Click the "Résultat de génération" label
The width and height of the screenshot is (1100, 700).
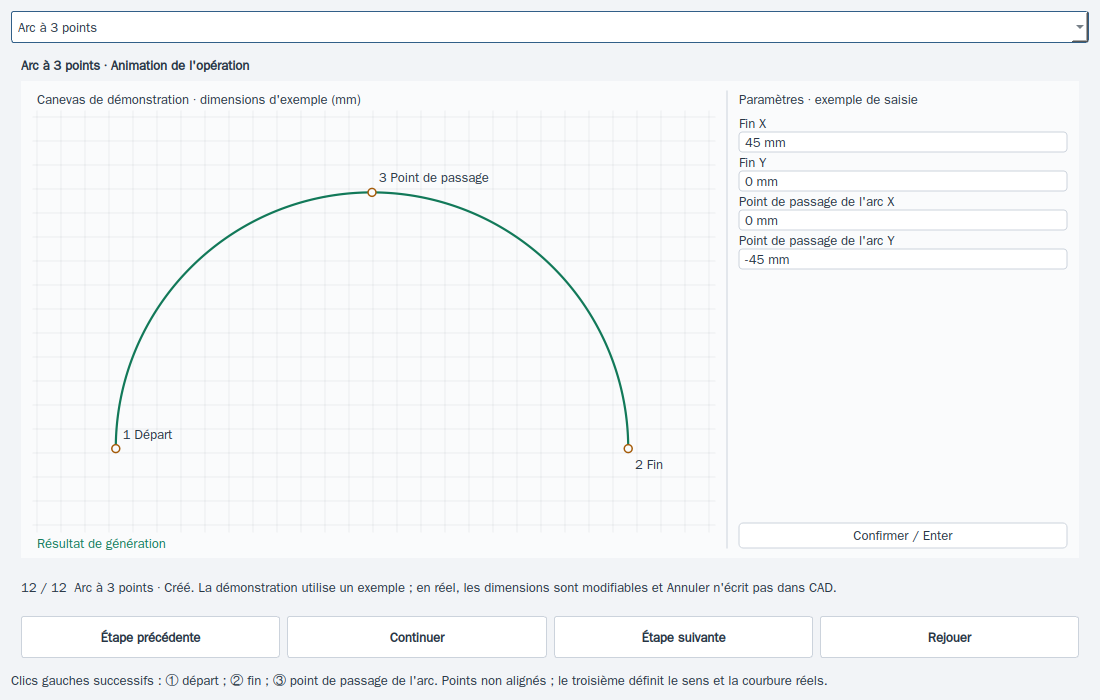pos(101,544)
